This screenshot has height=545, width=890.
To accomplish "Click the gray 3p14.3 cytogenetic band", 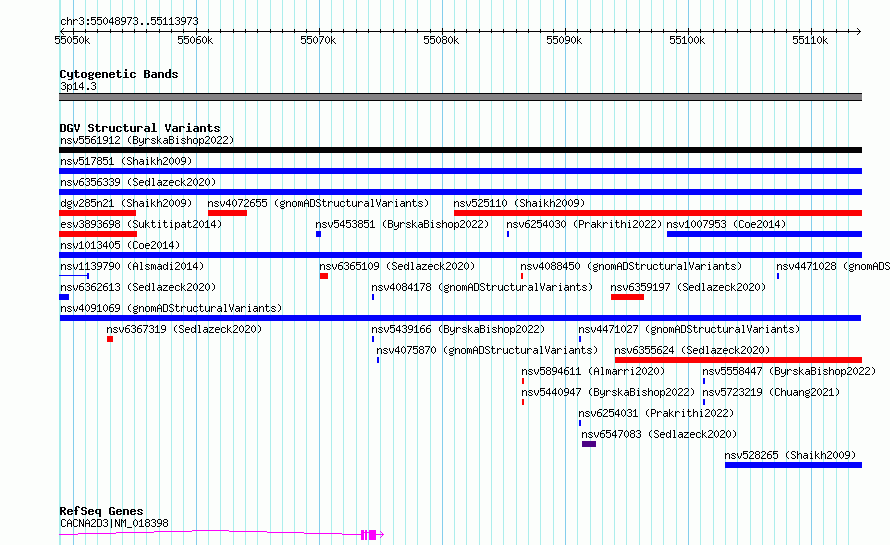I will coord(460,97).
